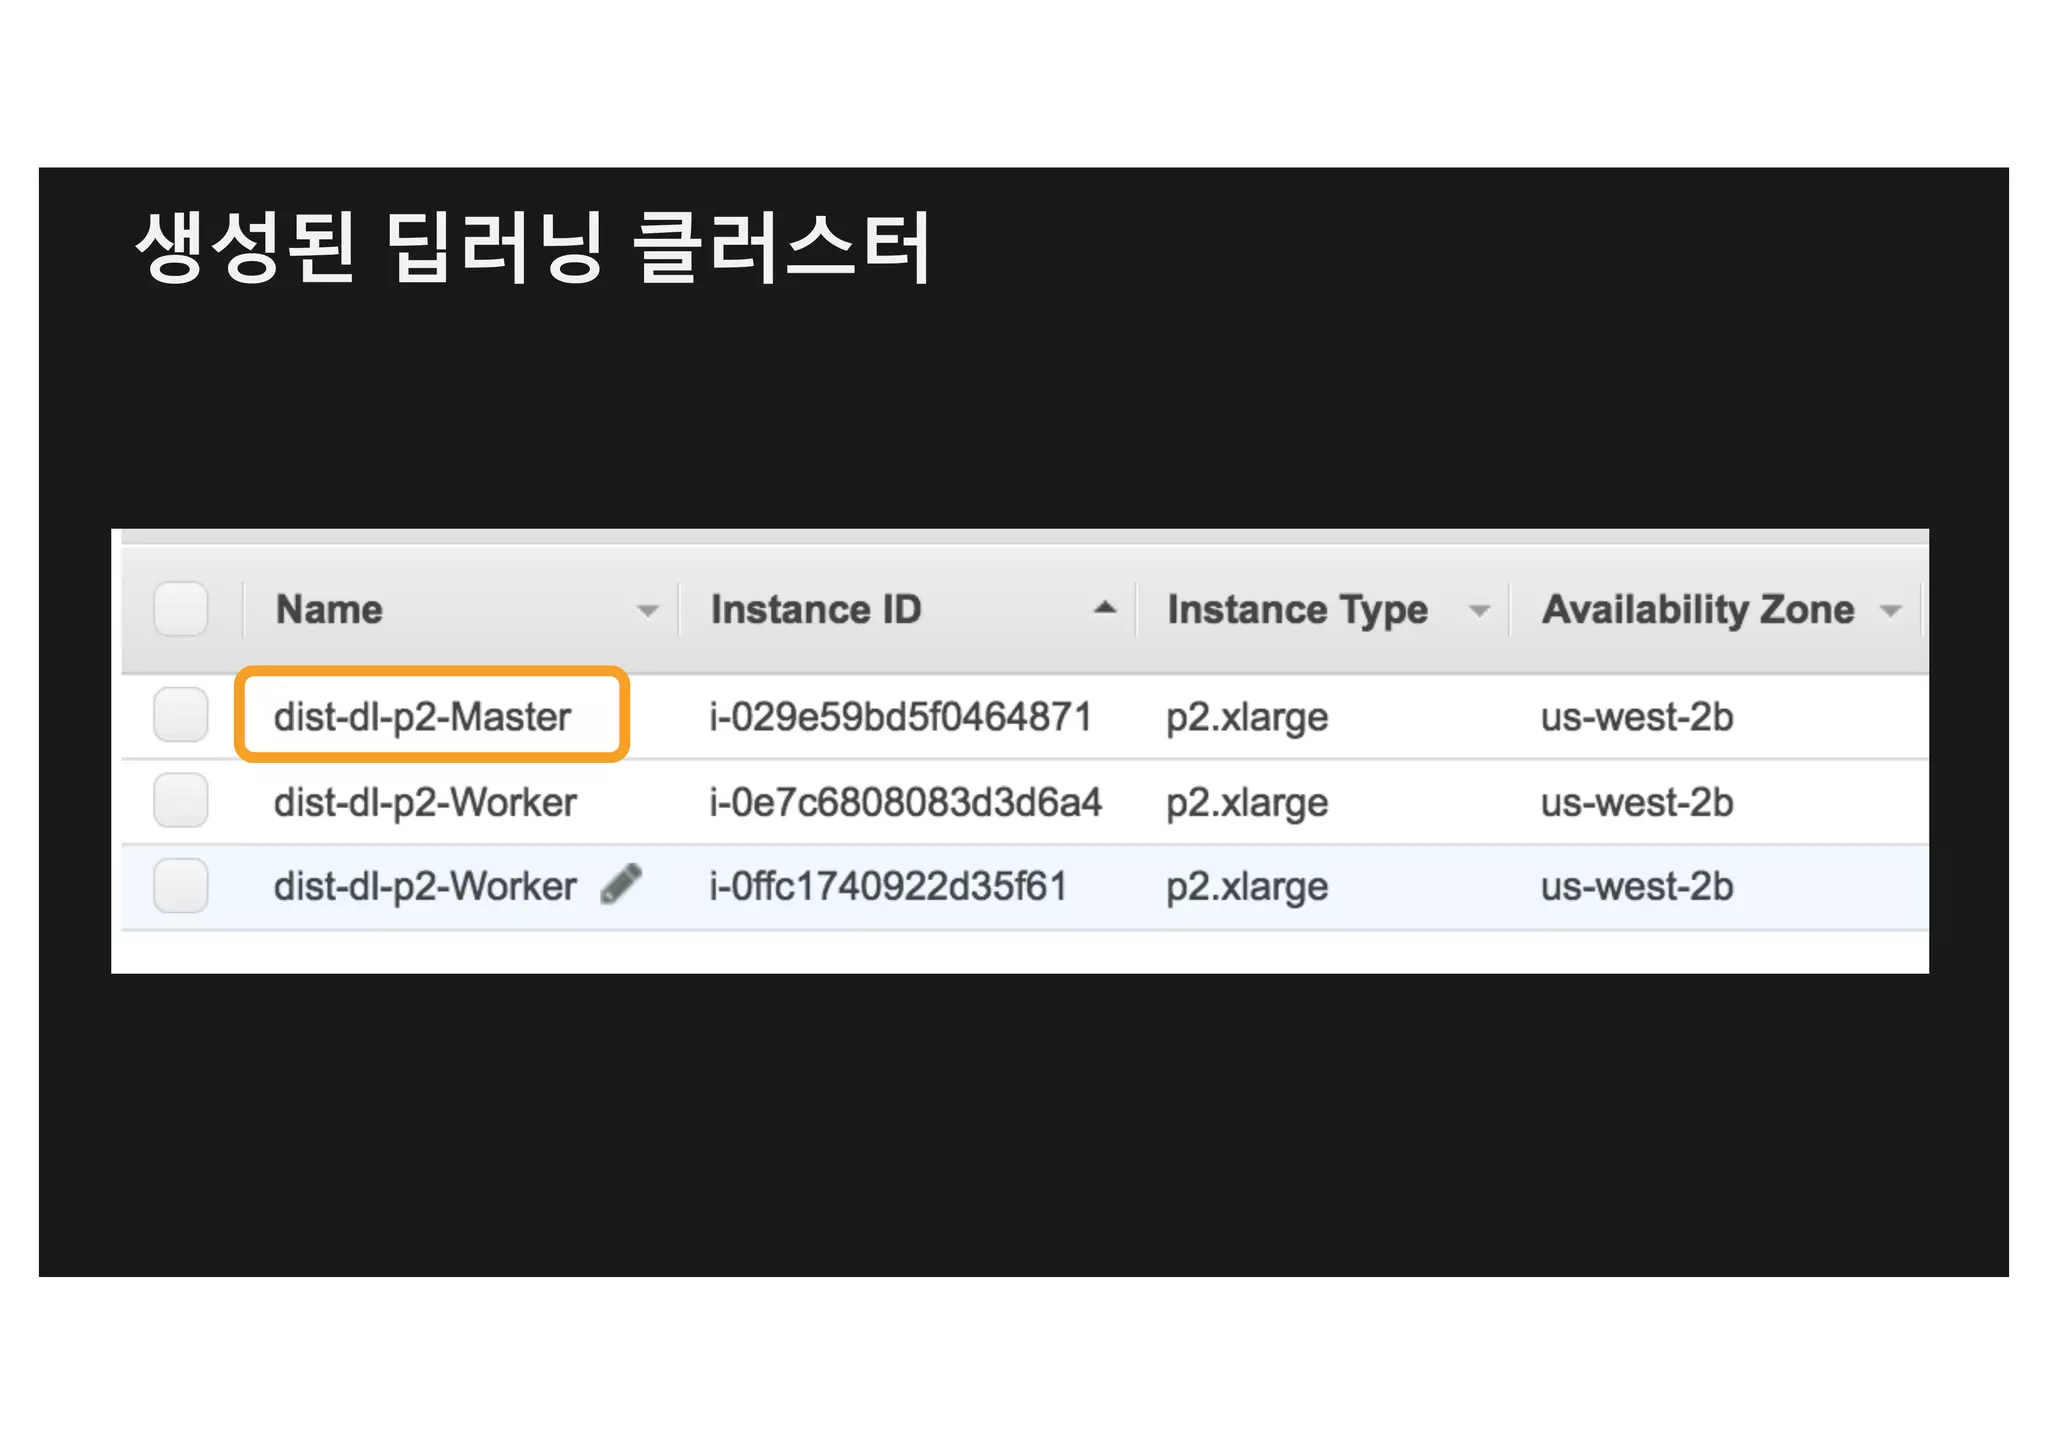Sort by the Name column header
The height and width of the screenshot is (1447, 2048).
tap(329, 609)
